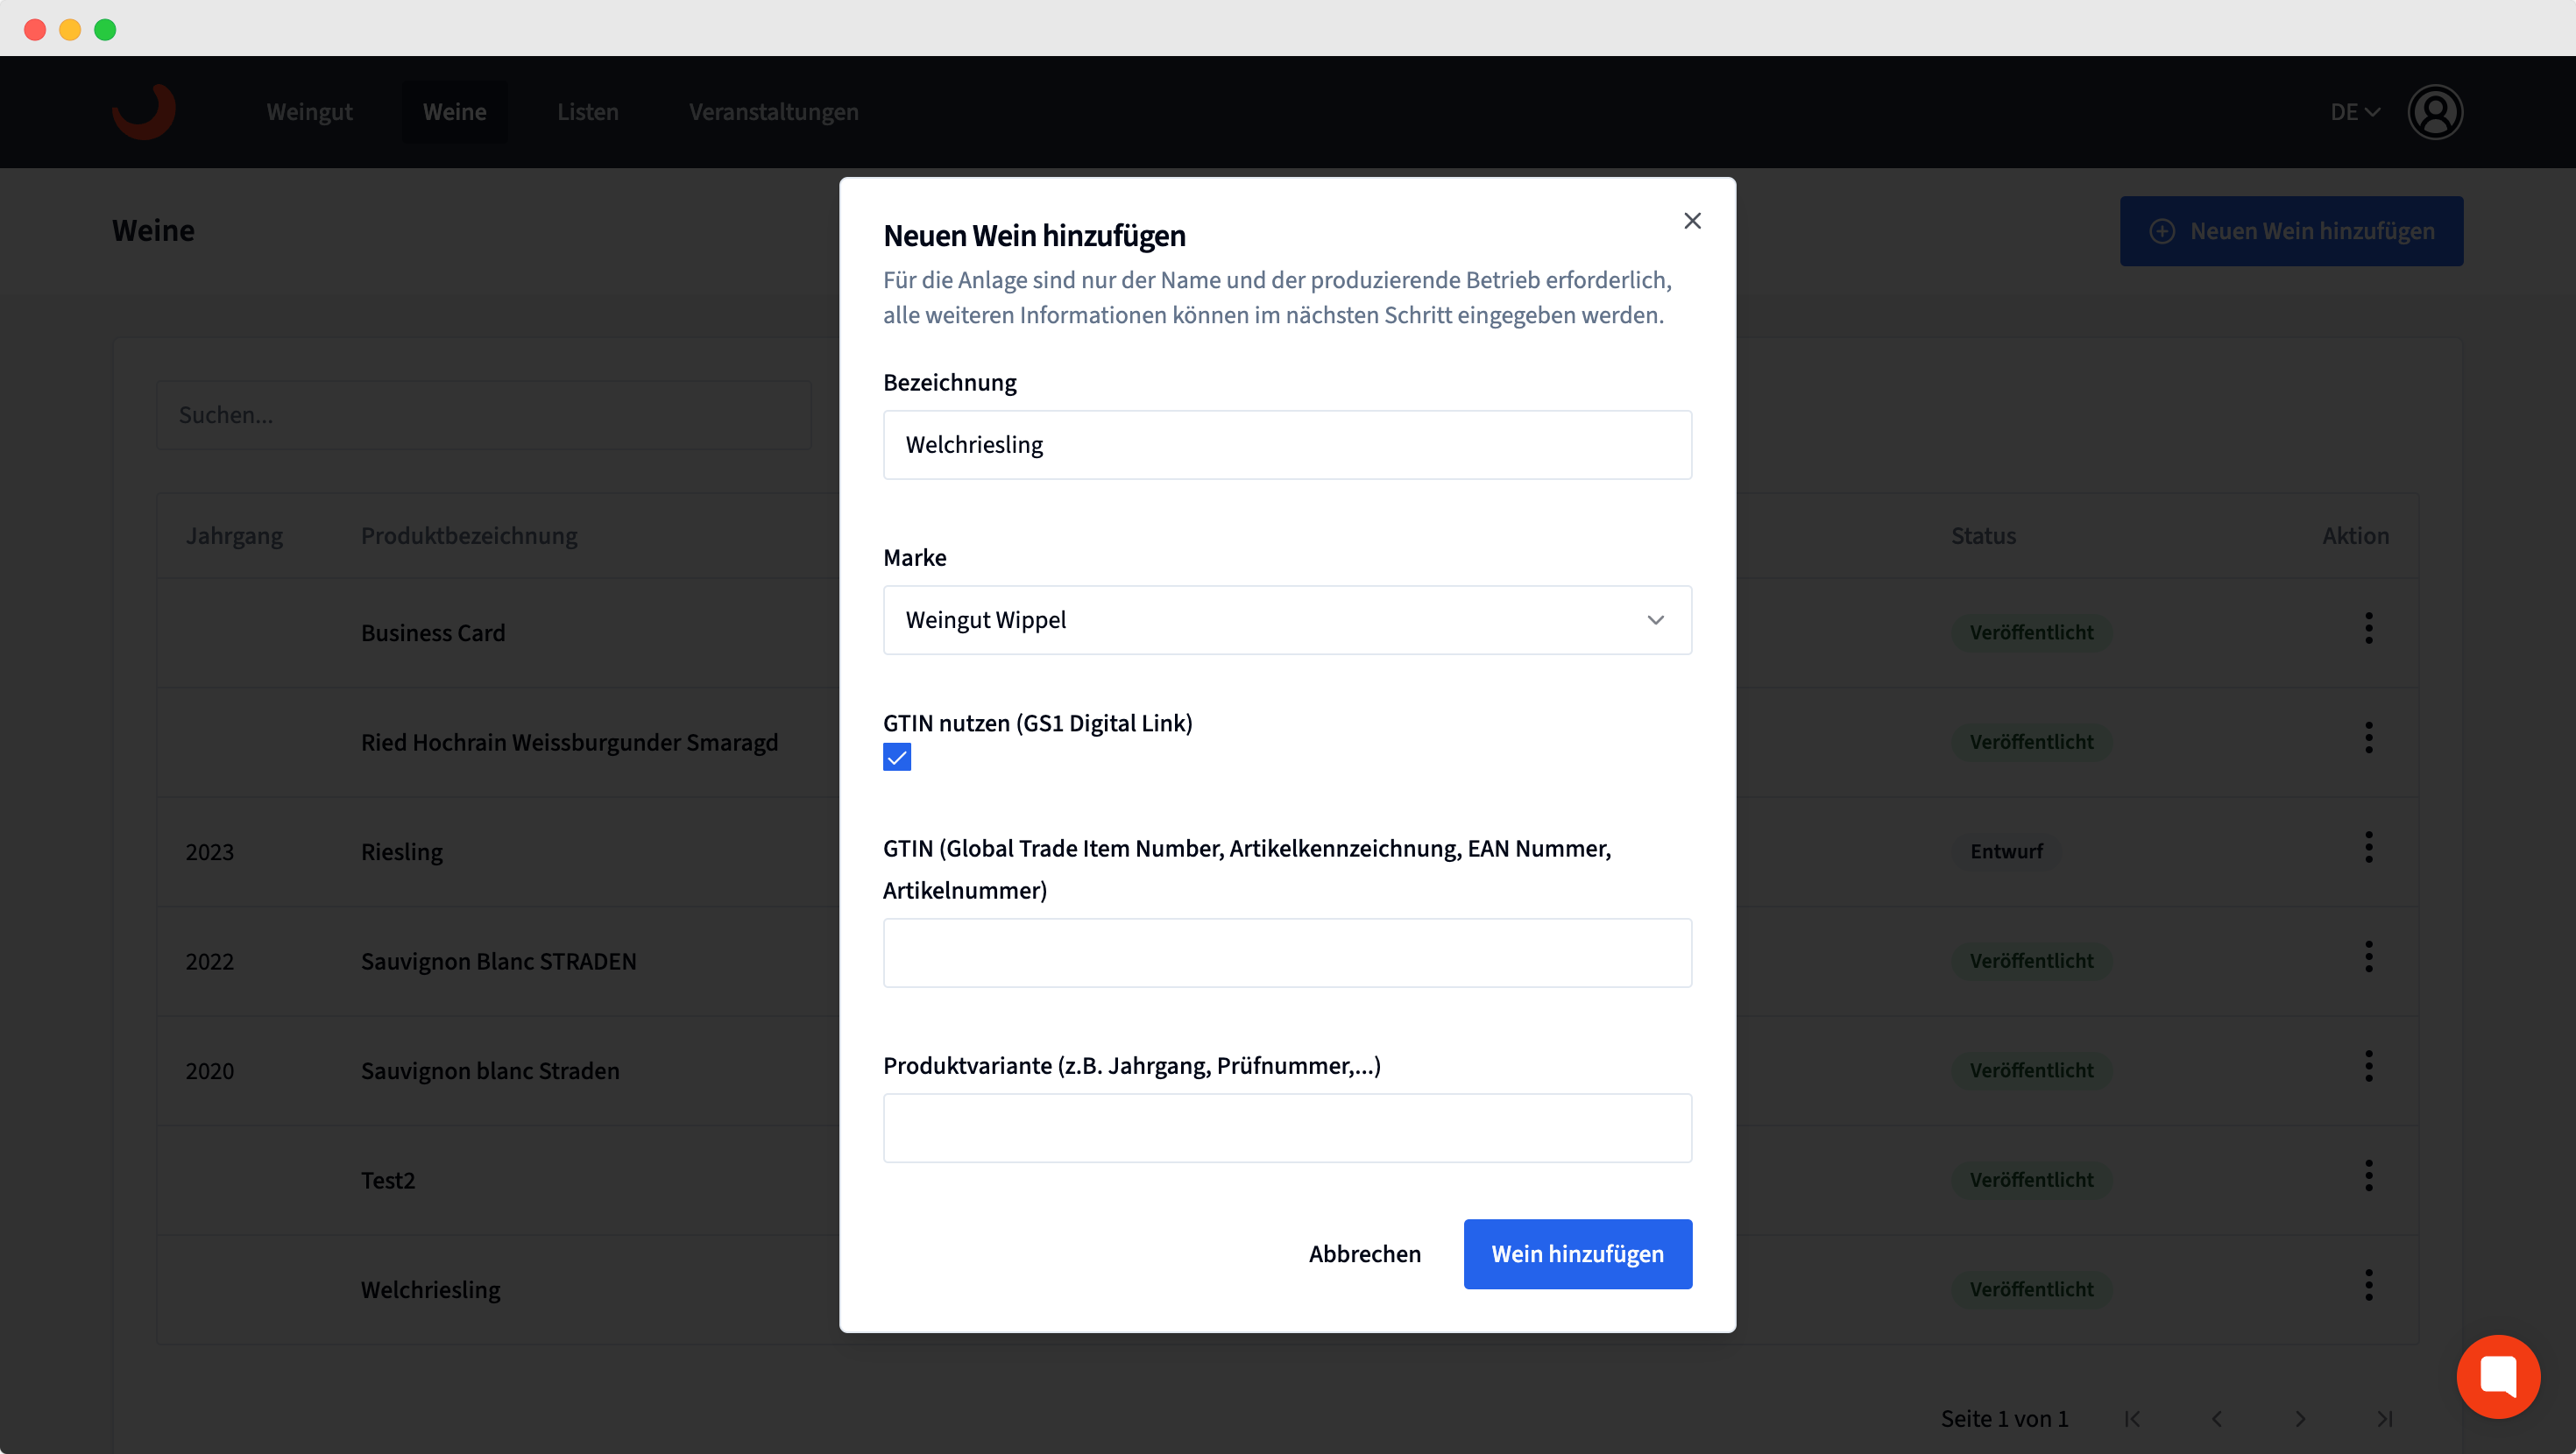Click Test2 wine name

point(388,1181)
